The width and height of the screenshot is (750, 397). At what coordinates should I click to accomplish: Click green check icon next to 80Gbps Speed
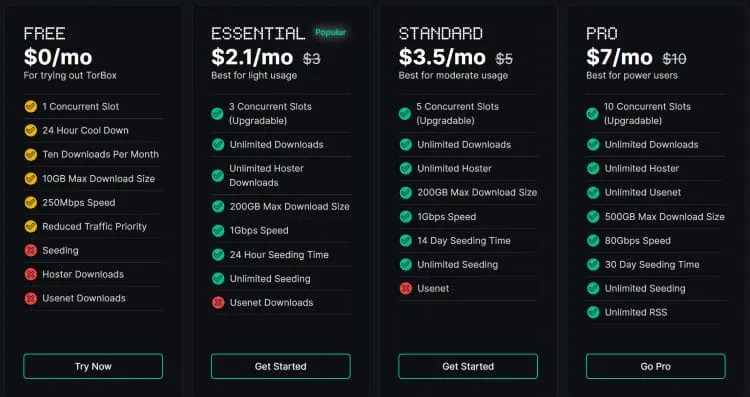click(593, 241)
